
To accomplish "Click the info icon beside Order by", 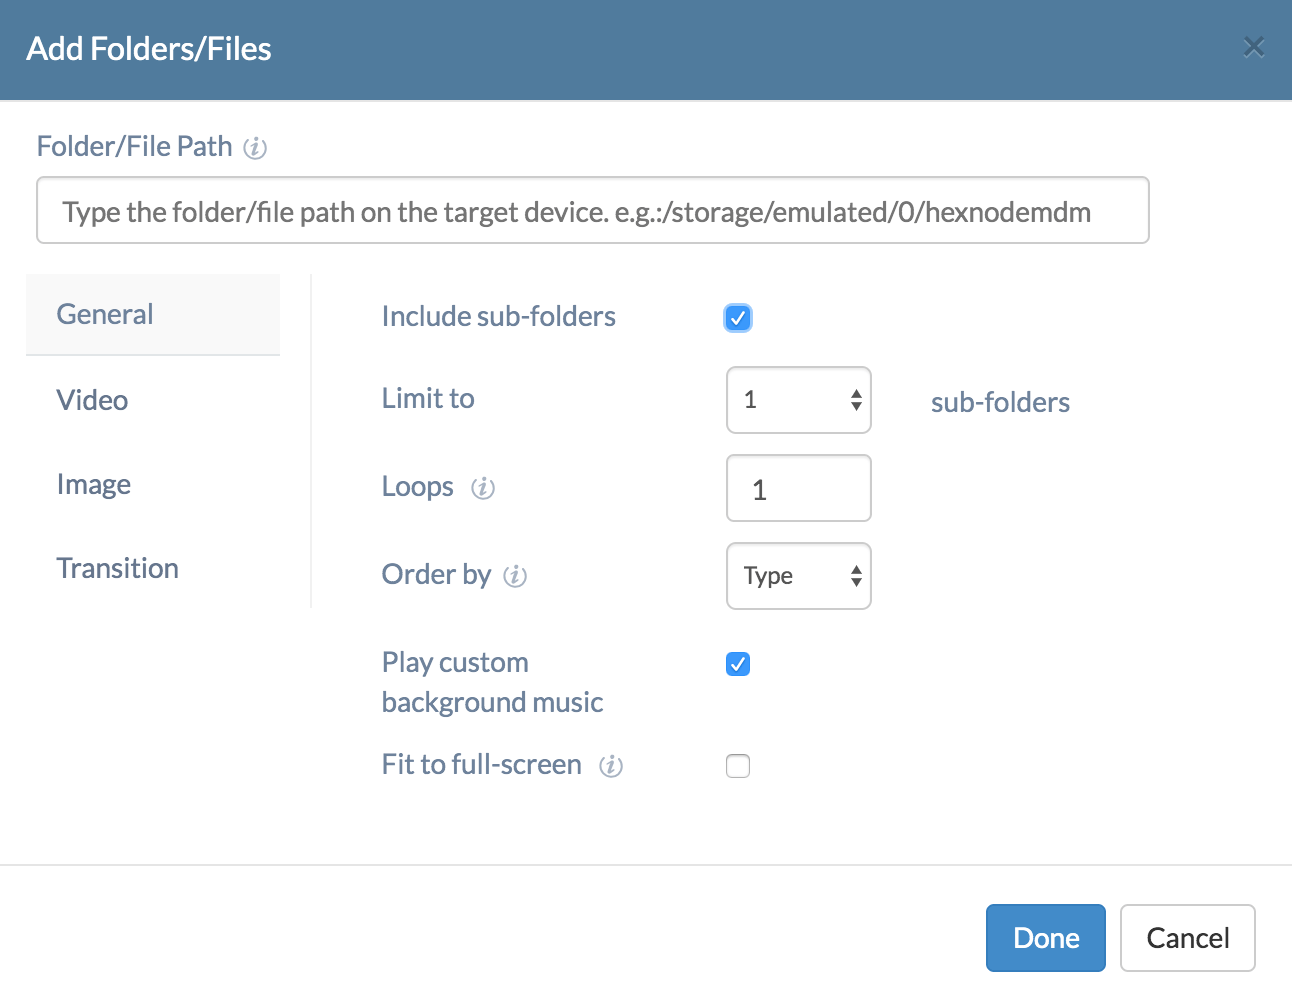I will click(x=515, y=576).
